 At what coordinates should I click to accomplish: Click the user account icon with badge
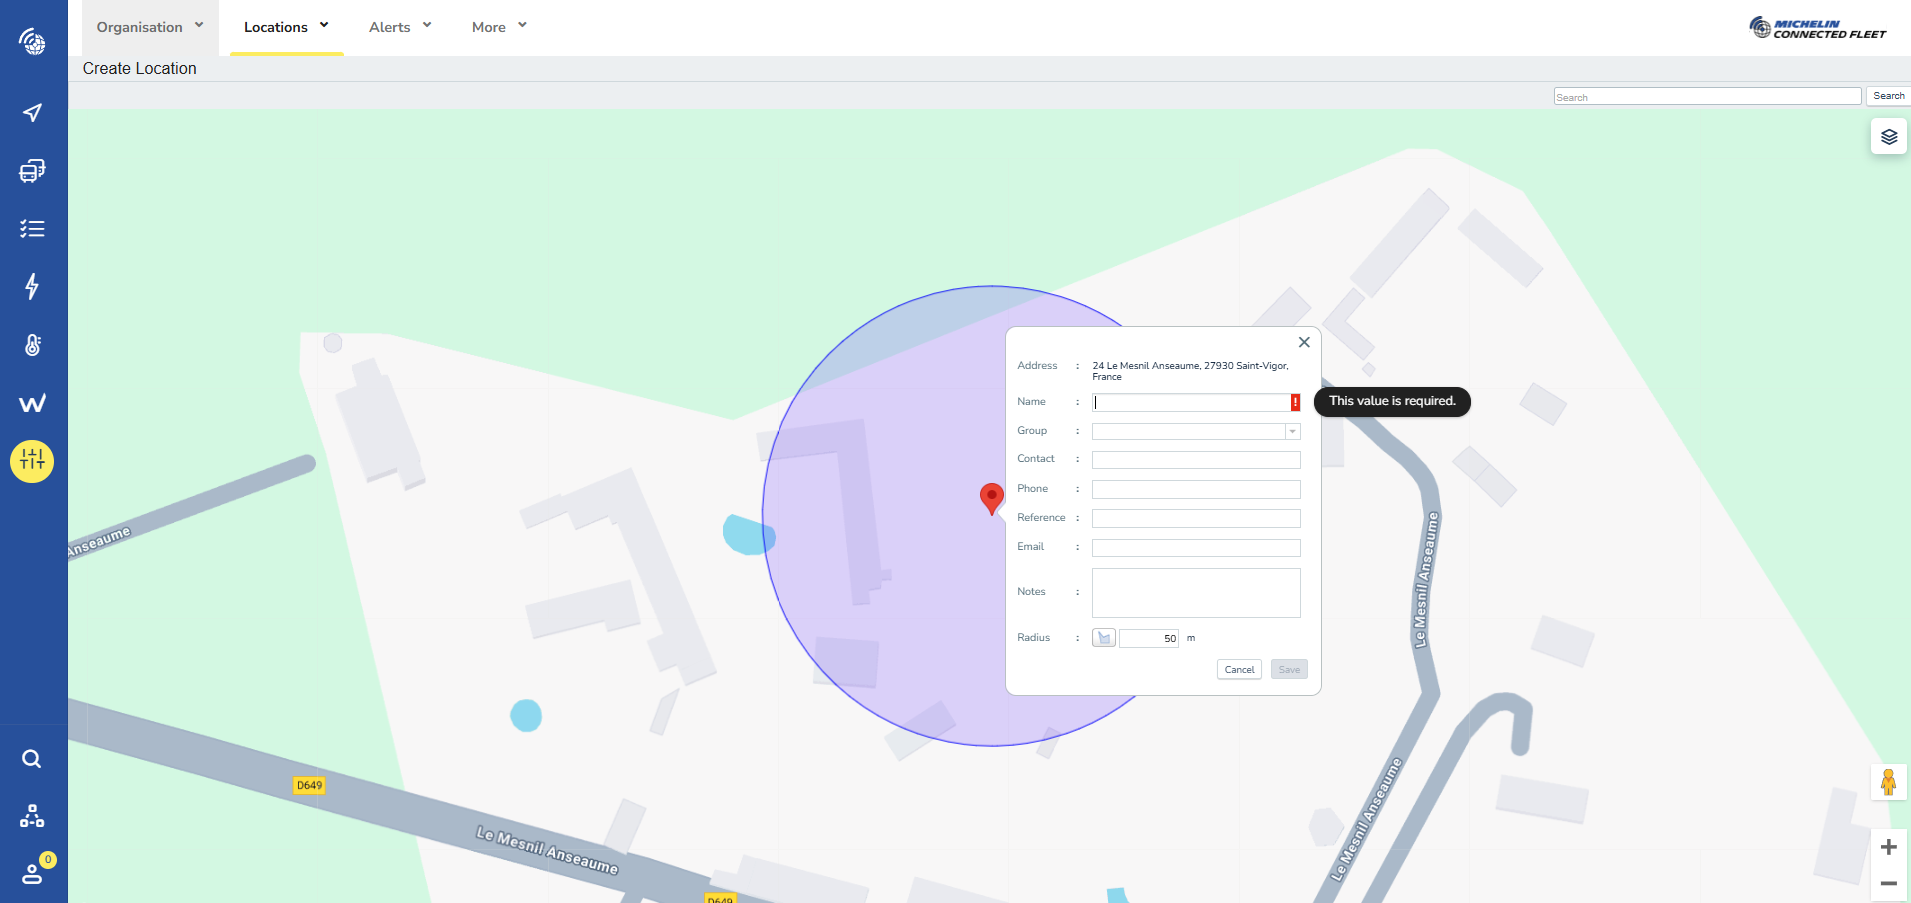(x=33, y=873)
